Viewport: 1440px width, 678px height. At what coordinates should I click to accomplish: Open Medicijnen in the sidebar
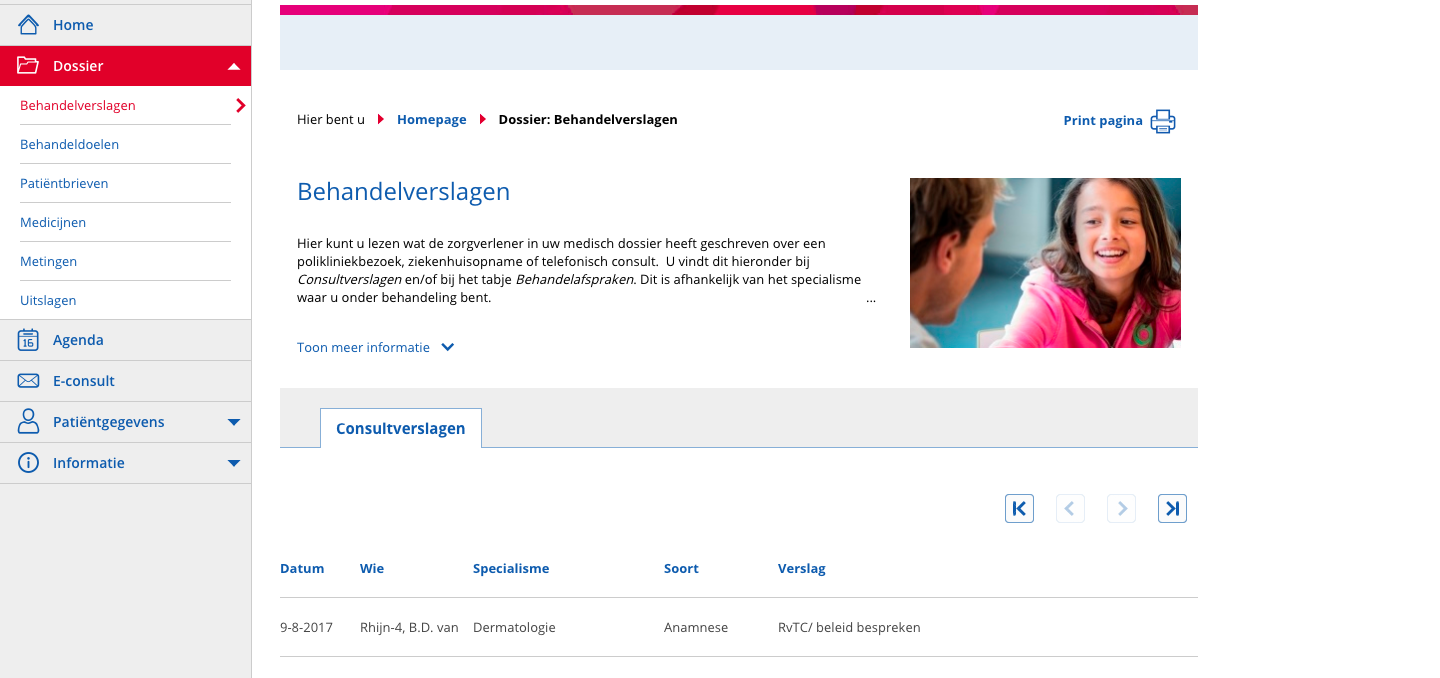click(x=53, y=222)
